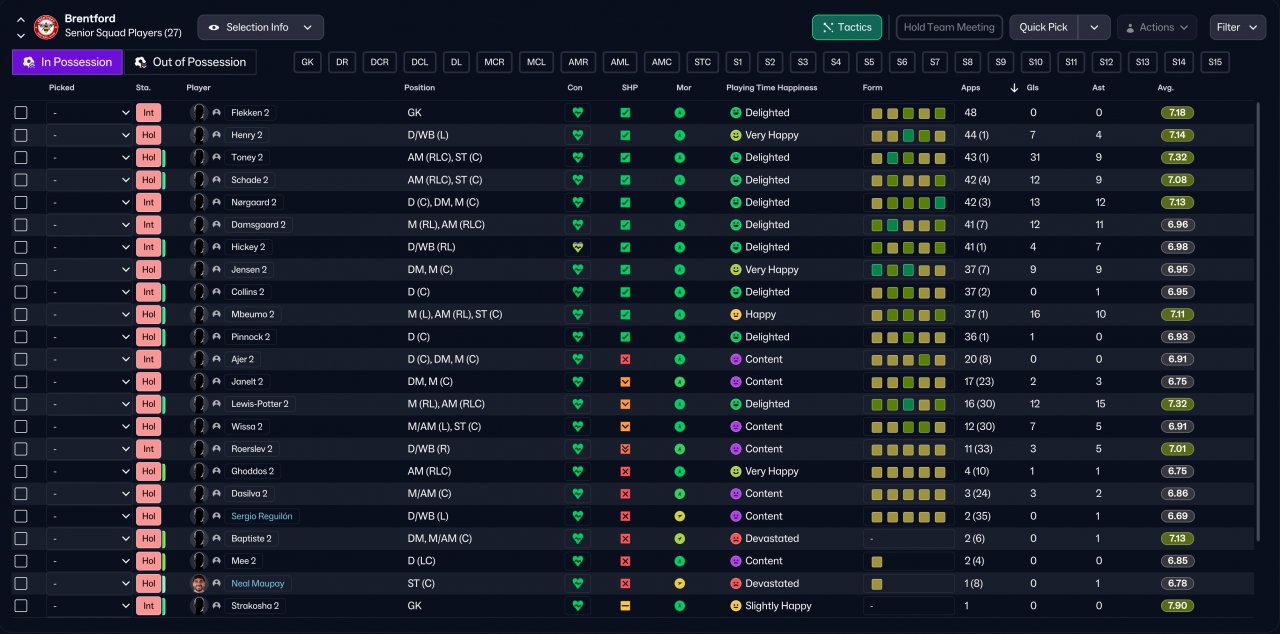Click Ajer's red match sharpness icon
The height and width of the screenshot is (634, 1280).
pos(625,359)
